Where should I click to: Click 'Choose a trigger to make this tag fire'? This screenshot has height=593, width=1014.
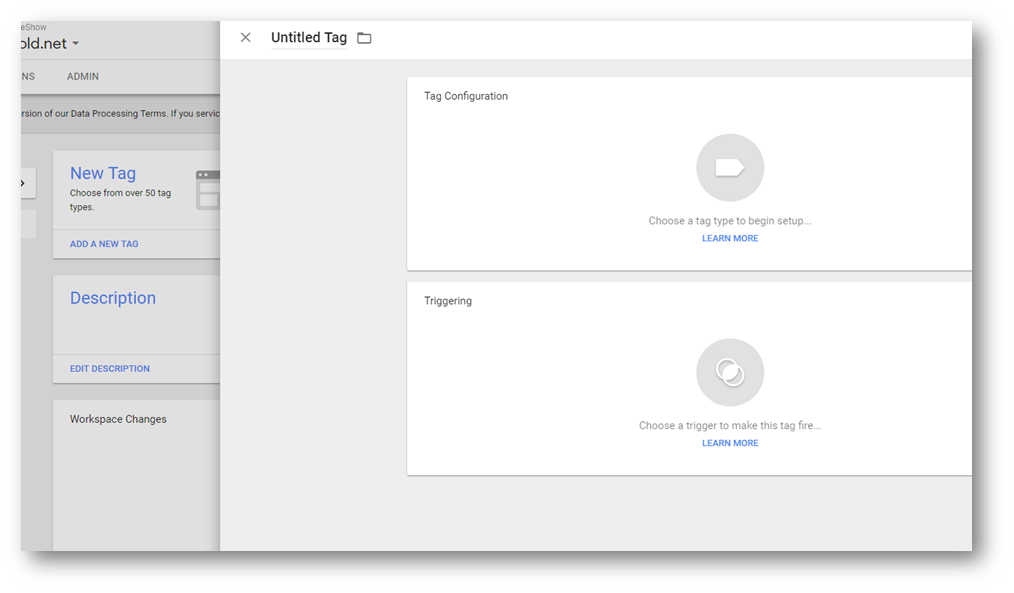click(x=730, y=426)
